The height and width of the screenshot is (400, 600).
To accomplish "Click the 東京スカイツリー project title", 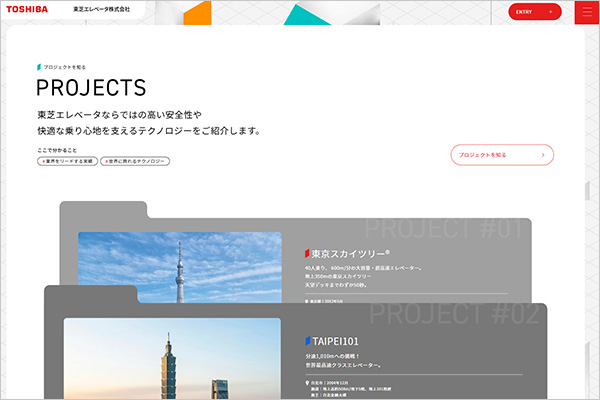I will [x=350, y=253].
